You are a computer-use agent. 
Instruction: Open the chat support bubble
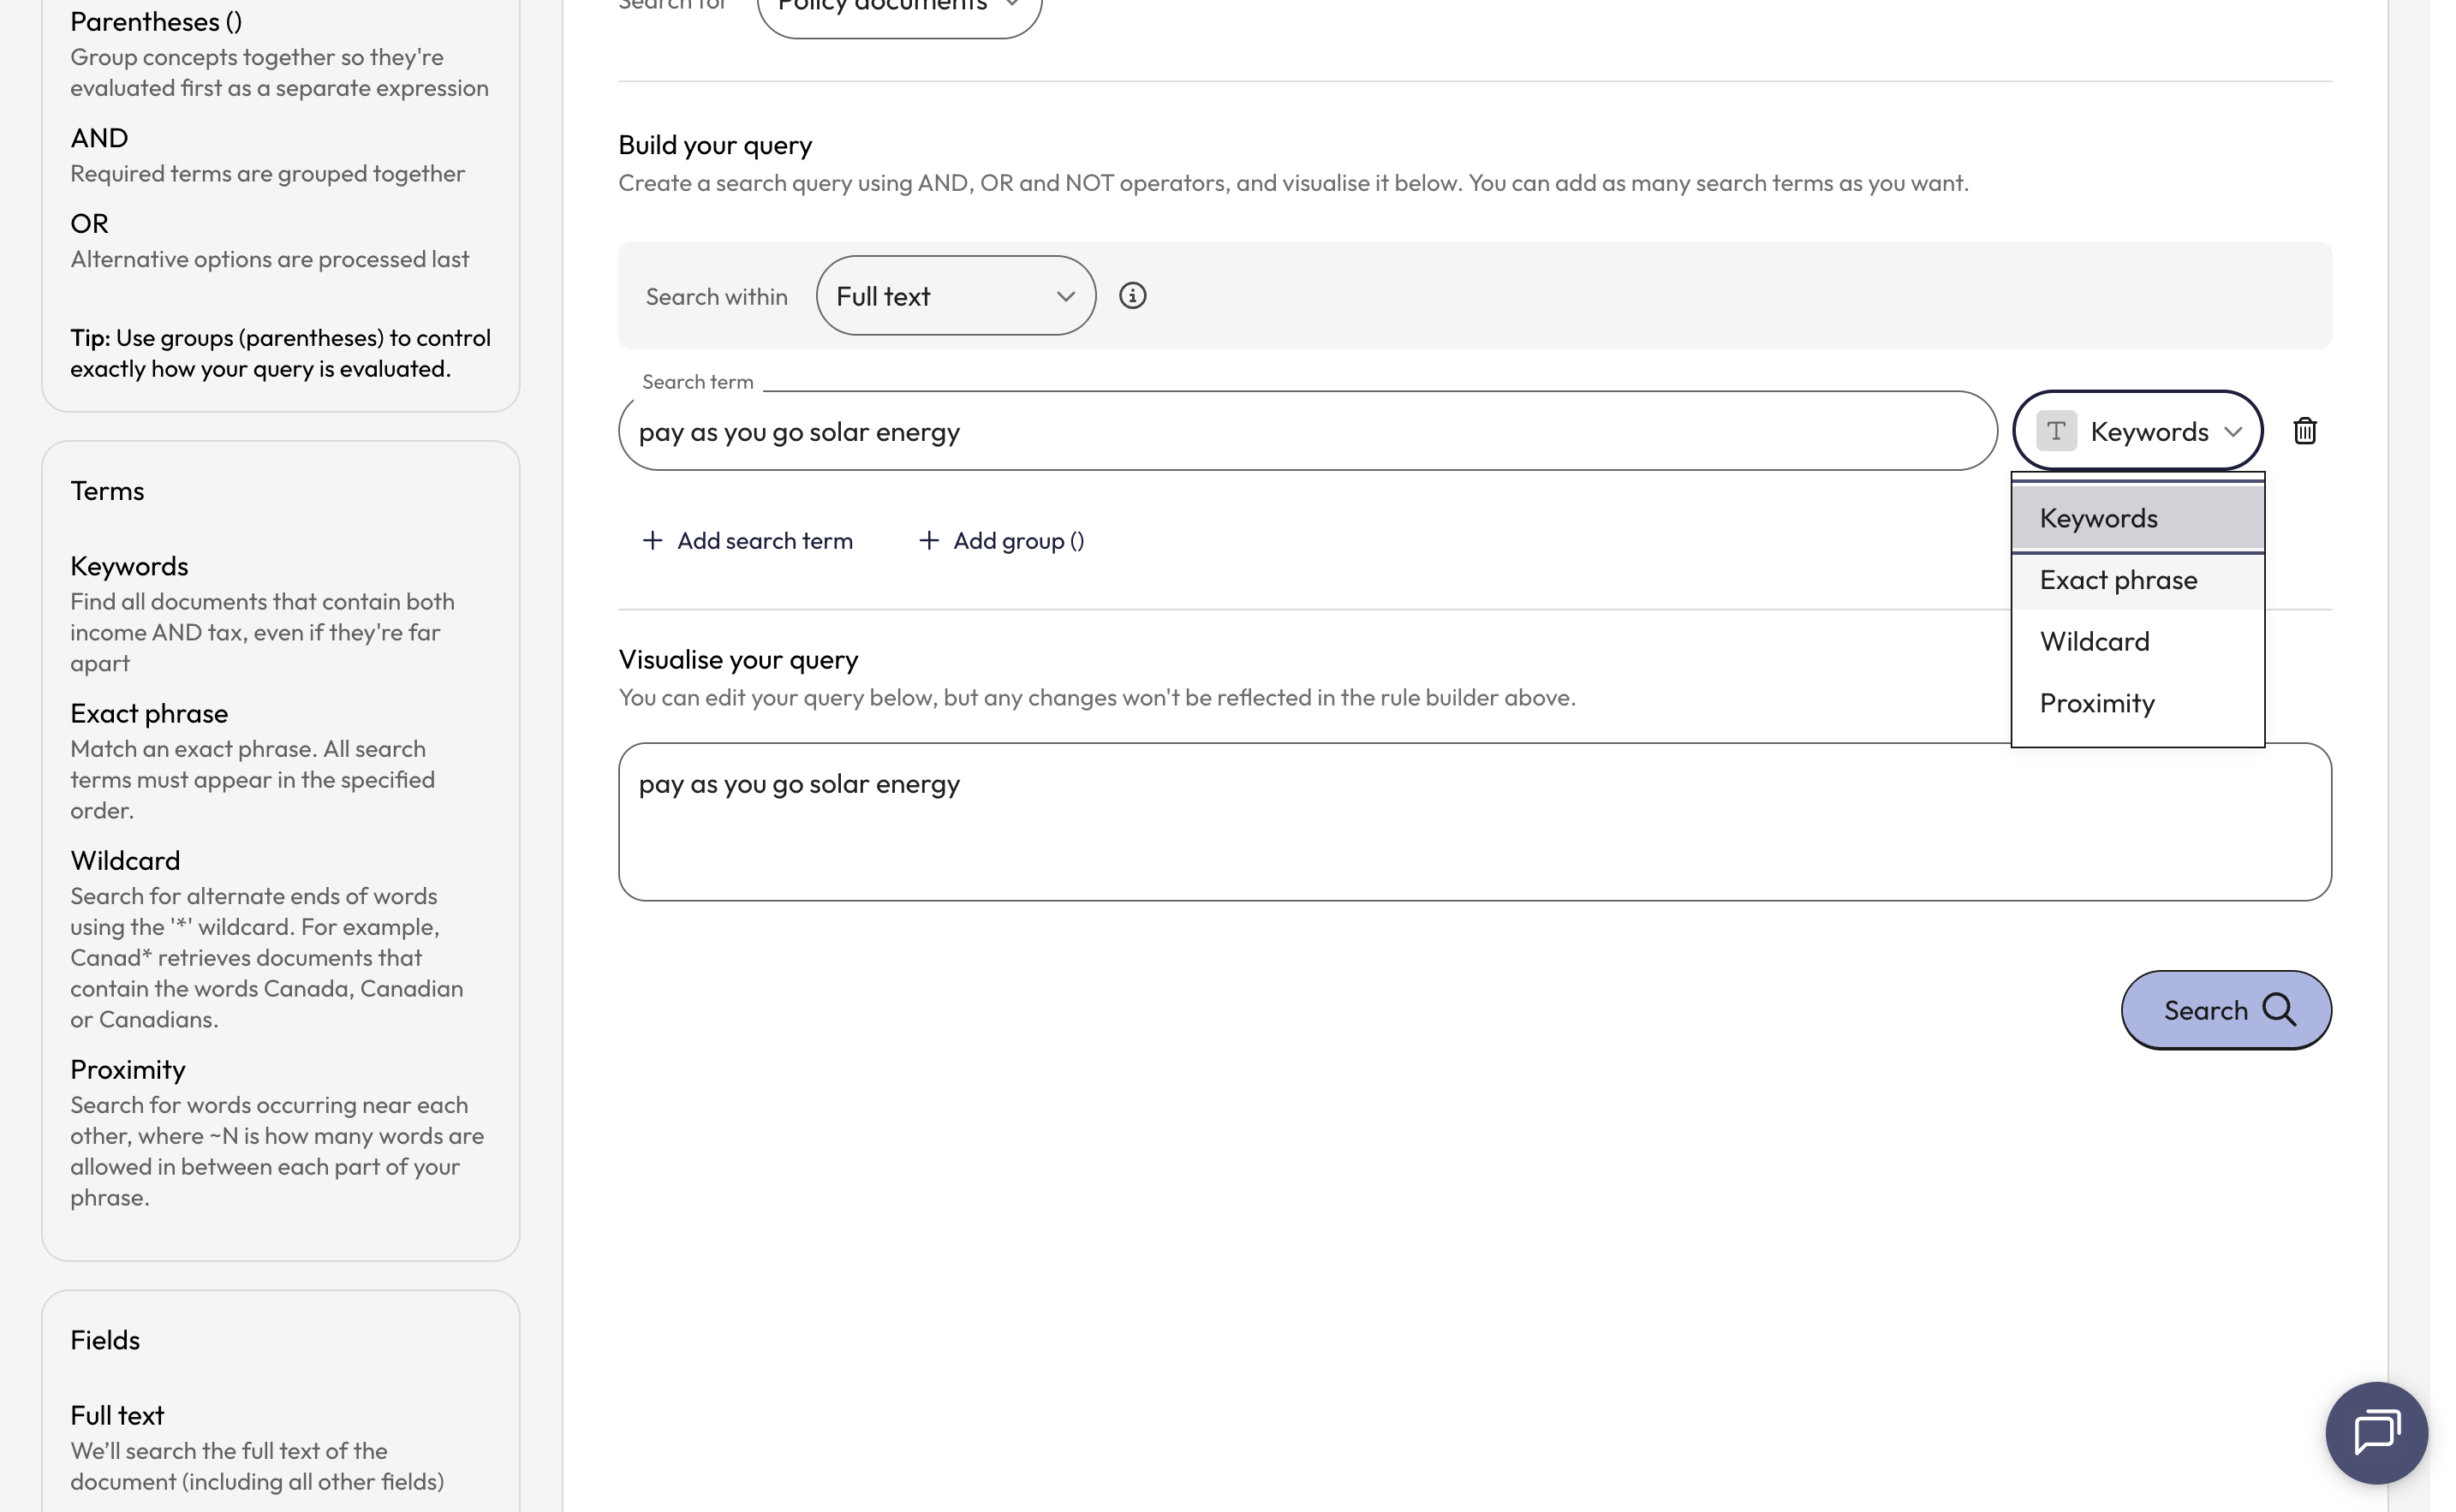(x=2376, y=1432)
